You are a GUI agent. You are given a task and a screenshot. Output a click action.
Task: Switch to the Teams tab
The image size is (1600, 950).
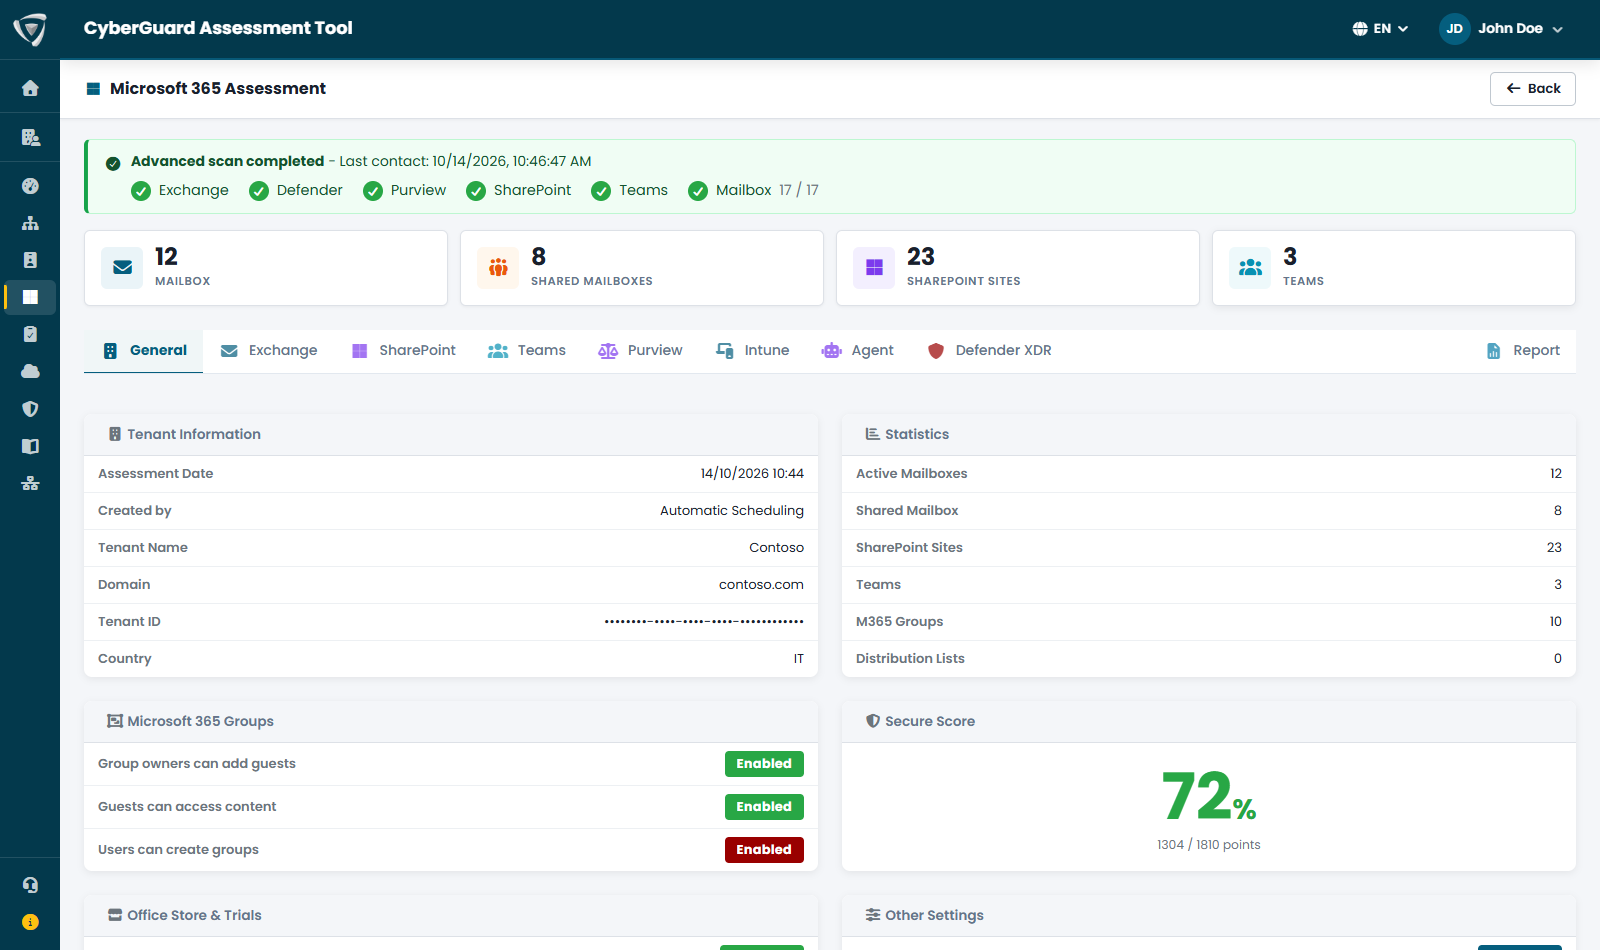click(x=527, y=351)
